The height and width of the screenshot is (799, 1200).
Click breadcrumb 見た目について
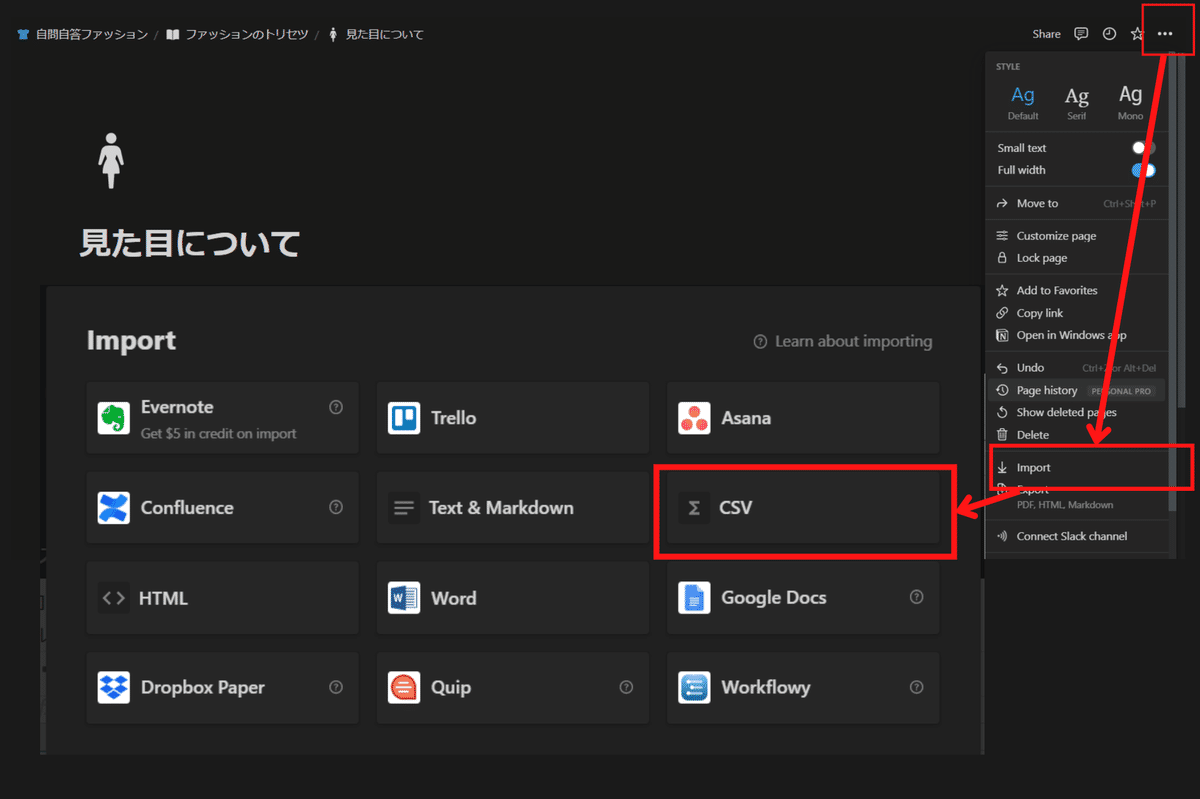[x=375, y=34]
